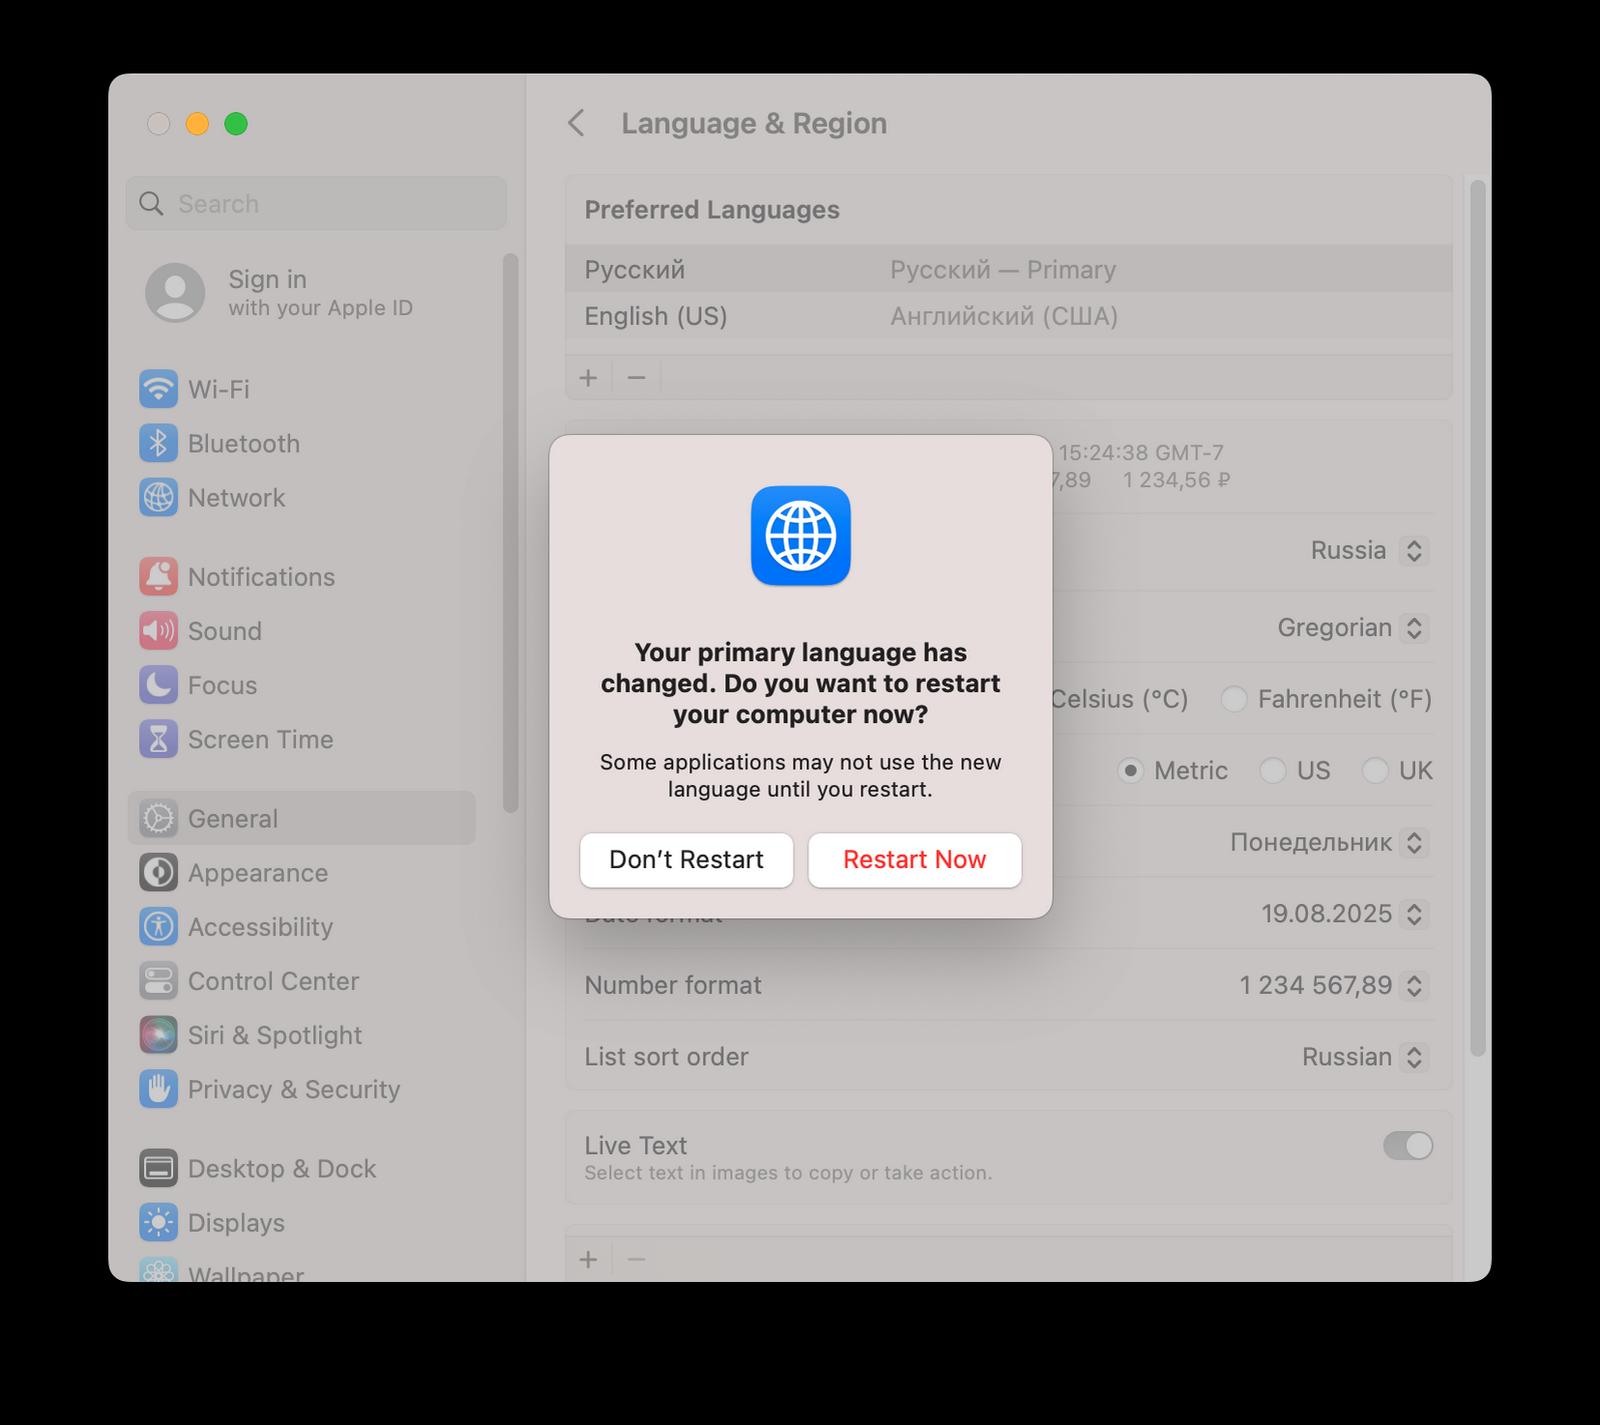Open Notifications bell icon
The width and height of the screenshot is (1600, 1425).
(158, 577)
